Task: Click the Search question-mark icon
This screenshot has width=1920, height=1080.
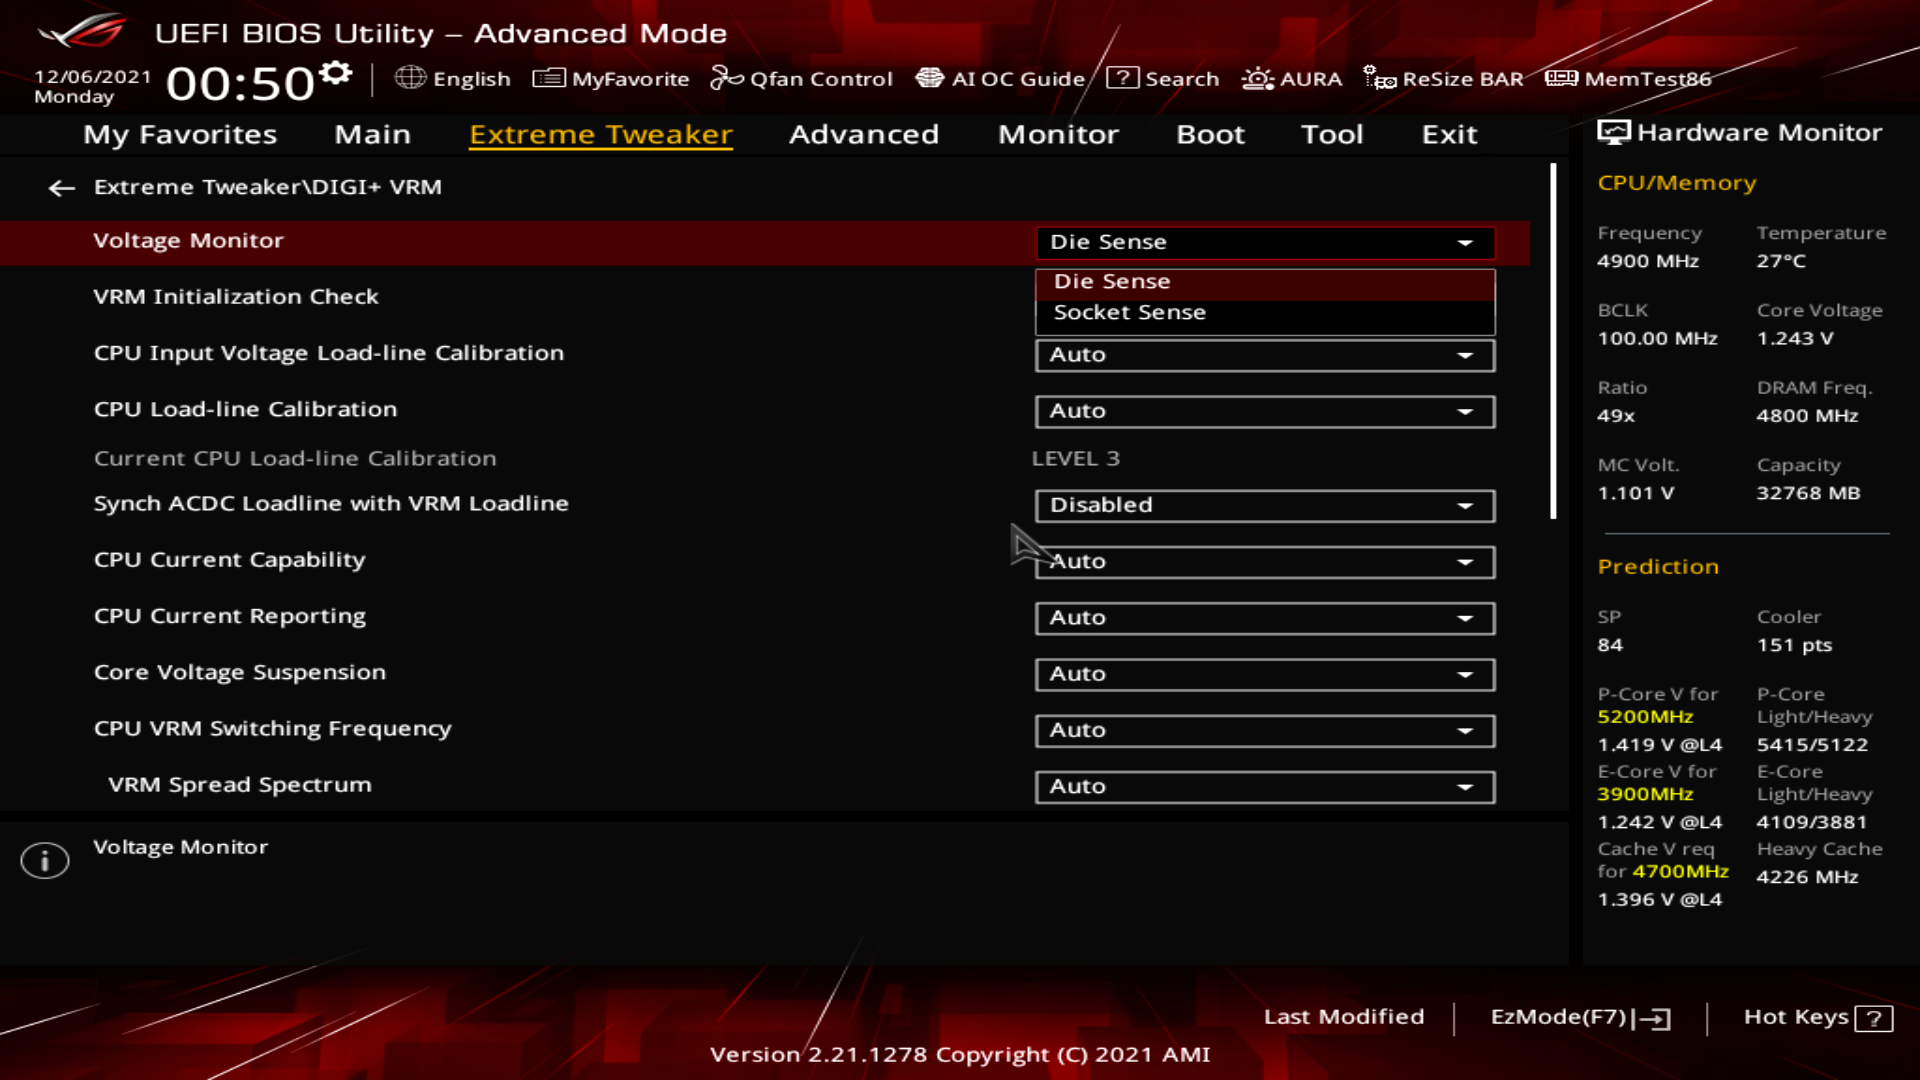Action: click(x=1122, y=78)
